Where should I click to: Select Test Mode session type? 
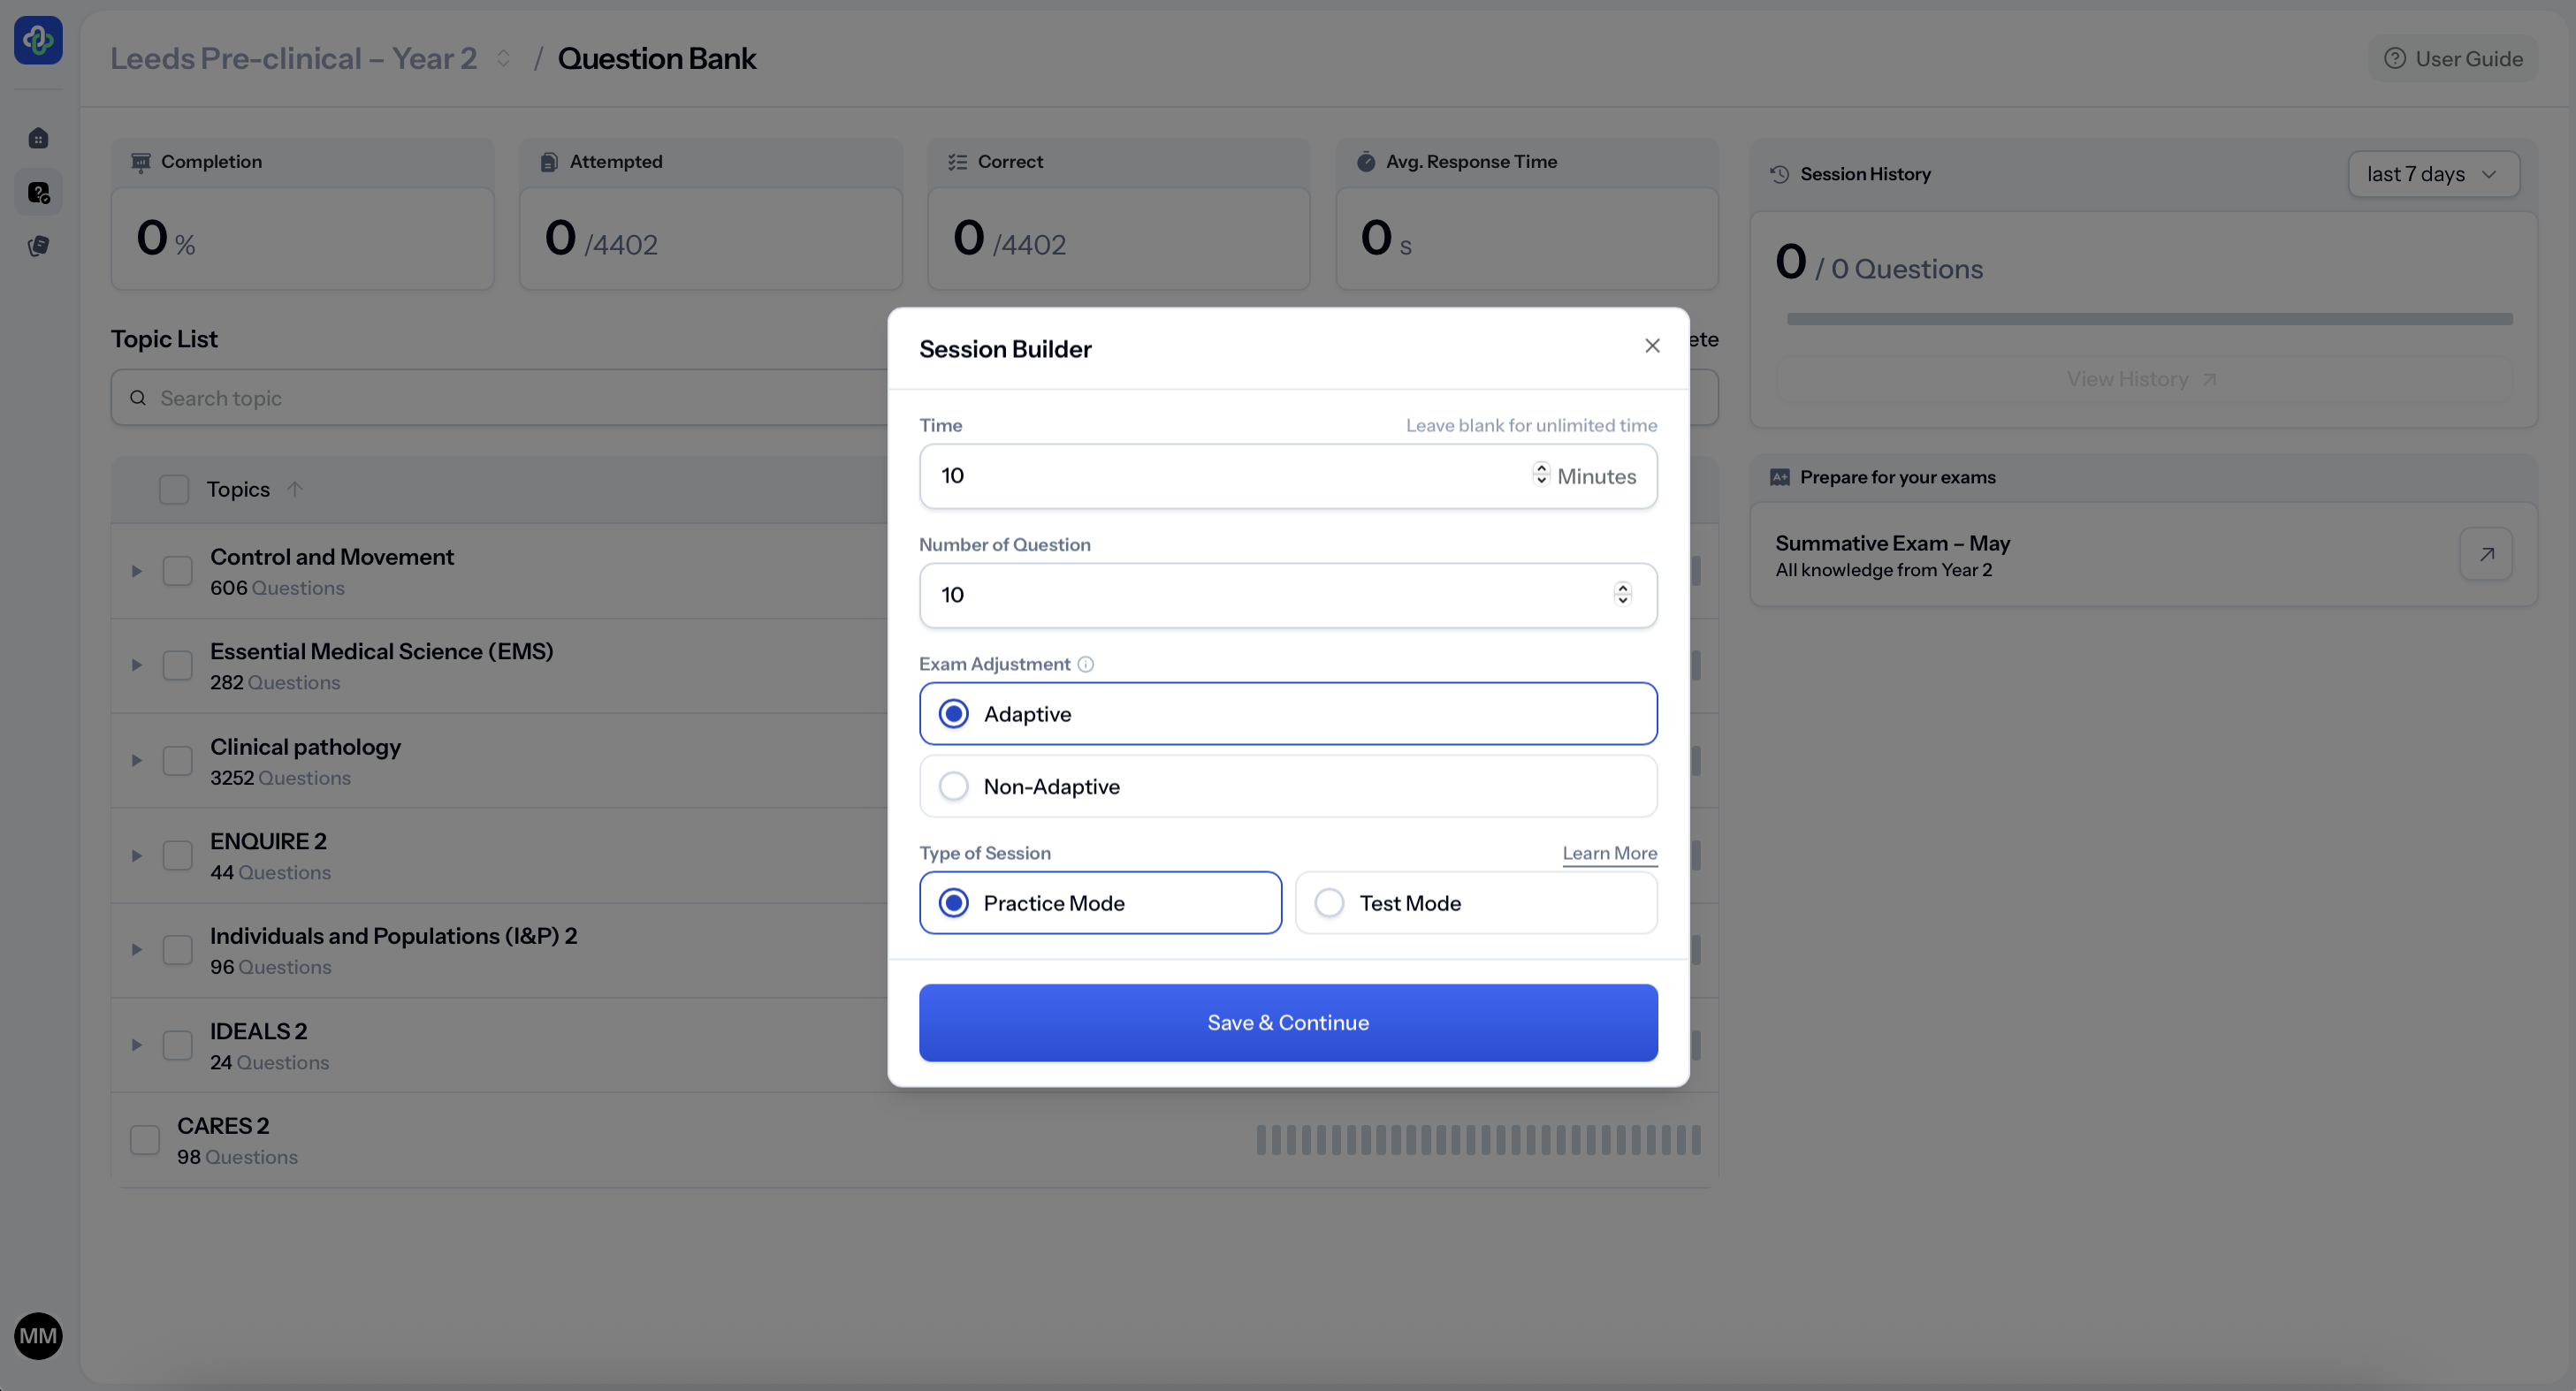[1330, 903]
